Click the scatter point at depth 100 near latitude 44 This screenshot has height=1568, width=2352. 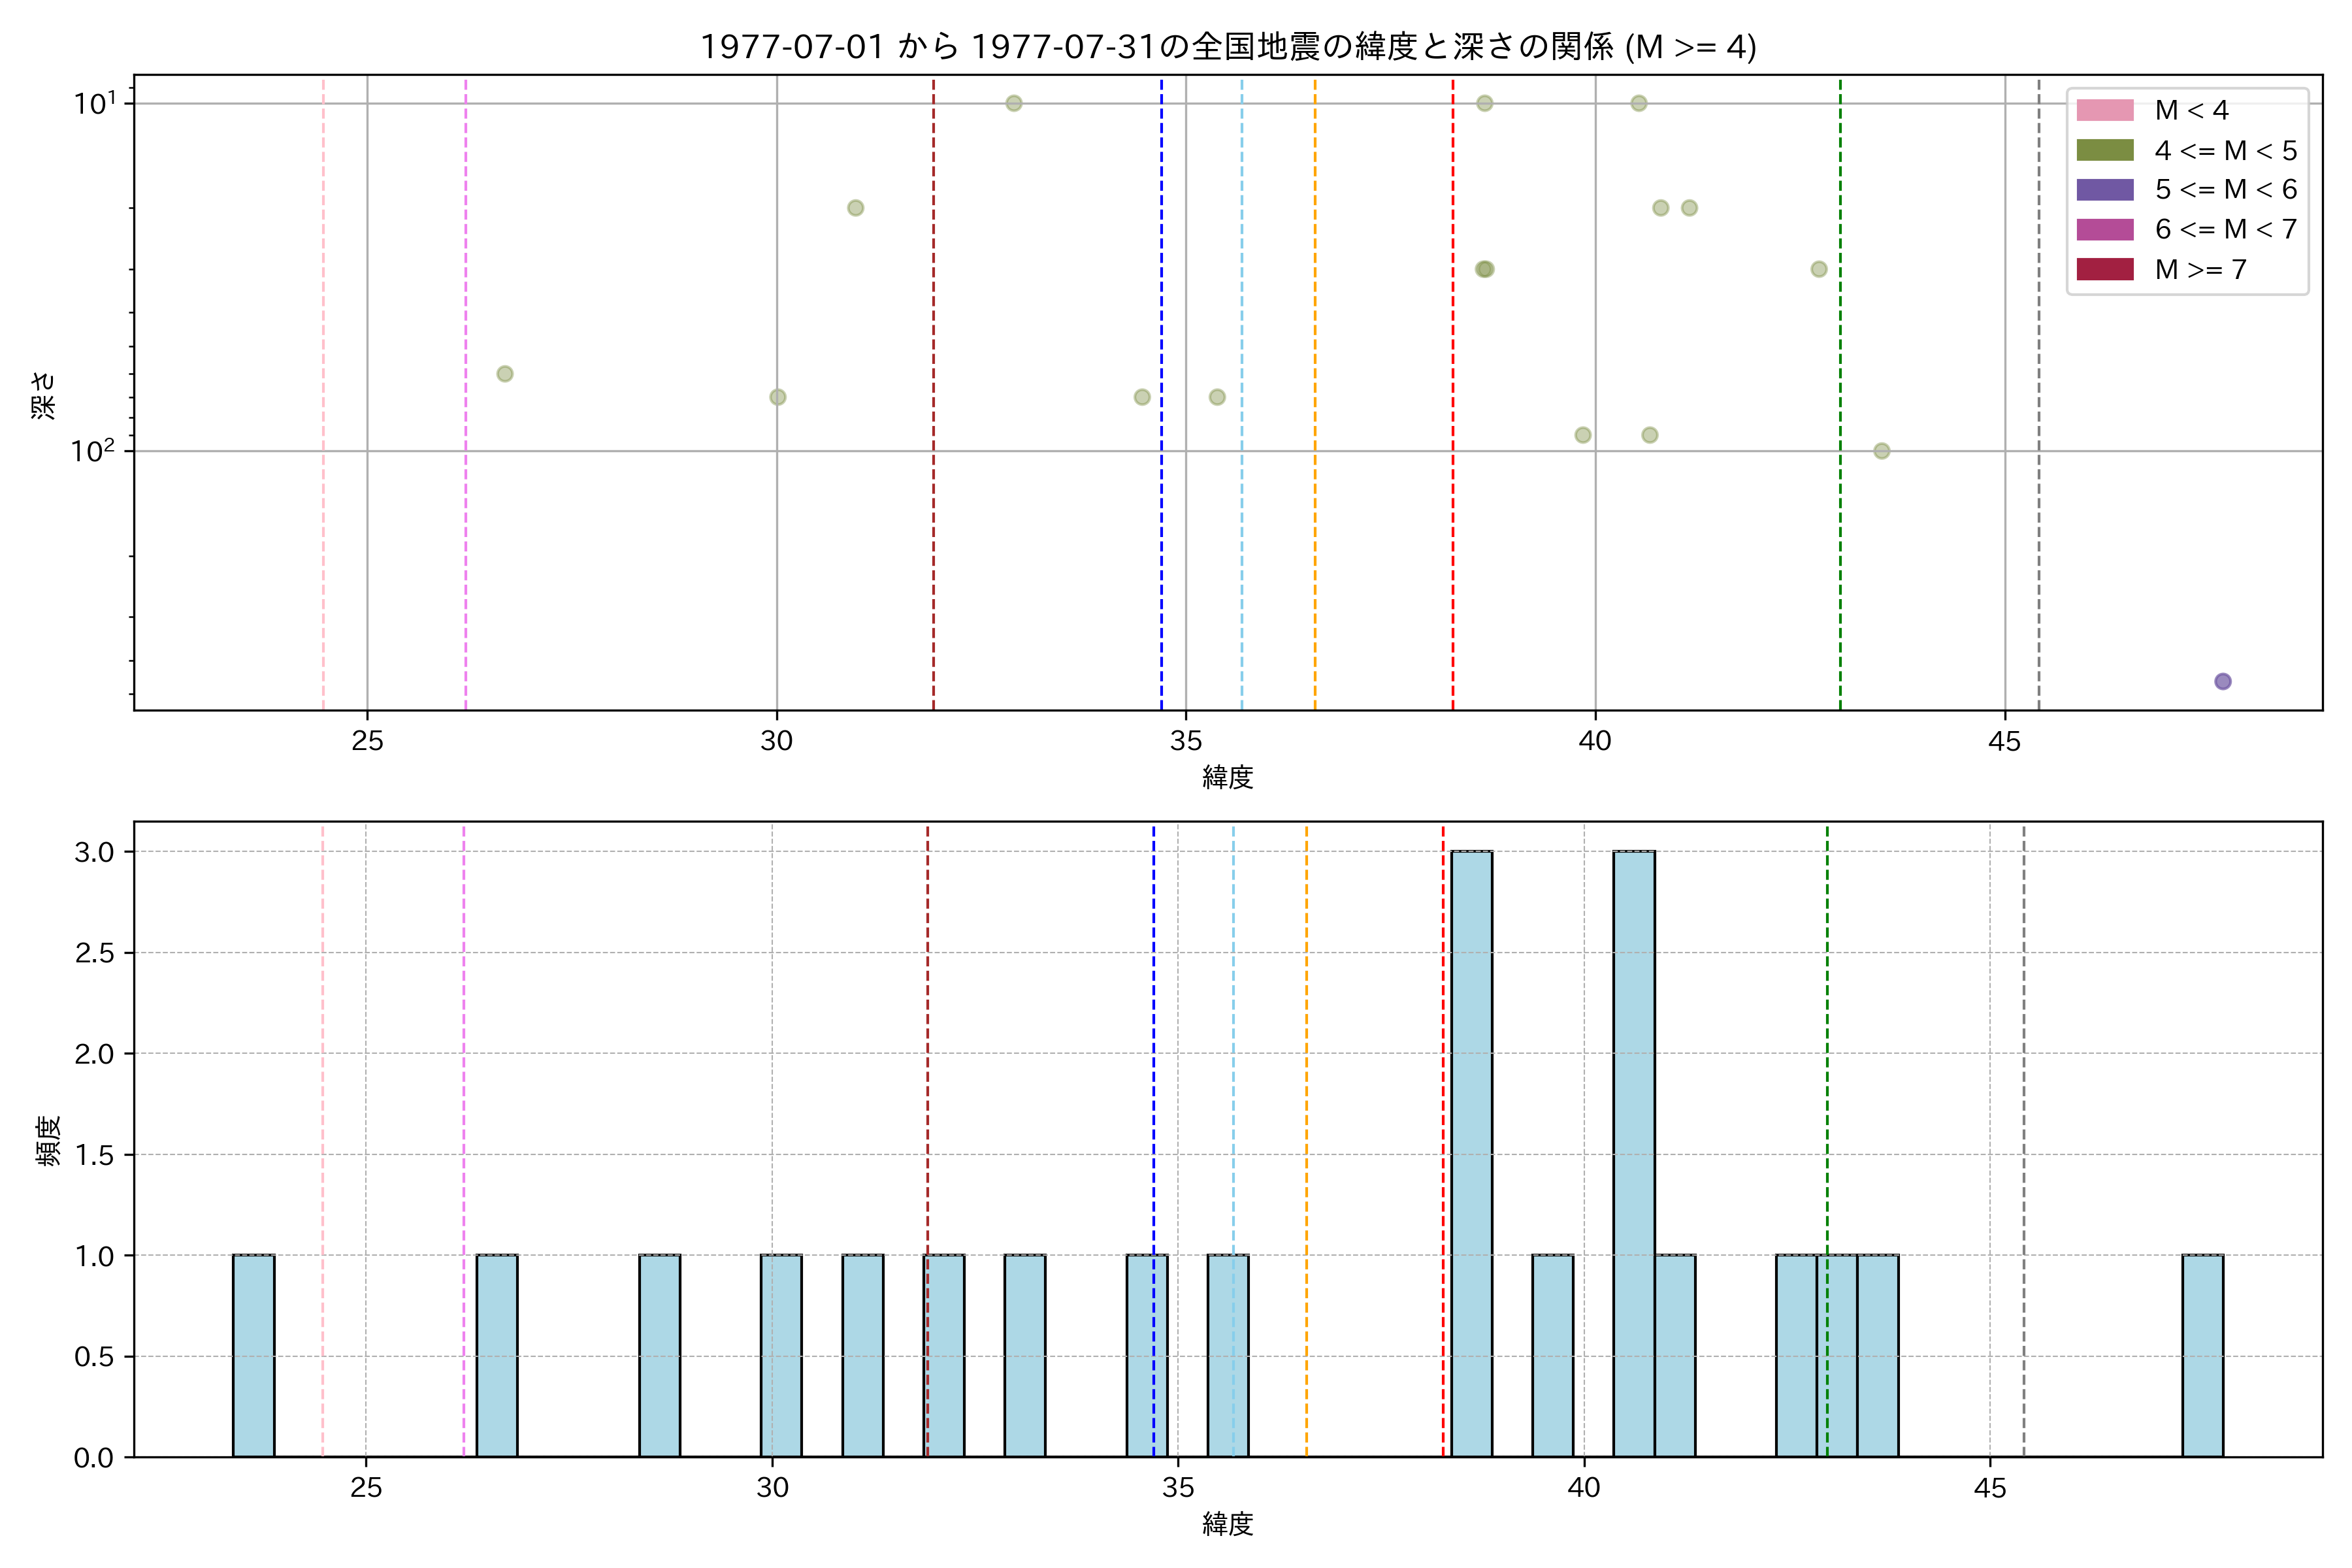1882,451
